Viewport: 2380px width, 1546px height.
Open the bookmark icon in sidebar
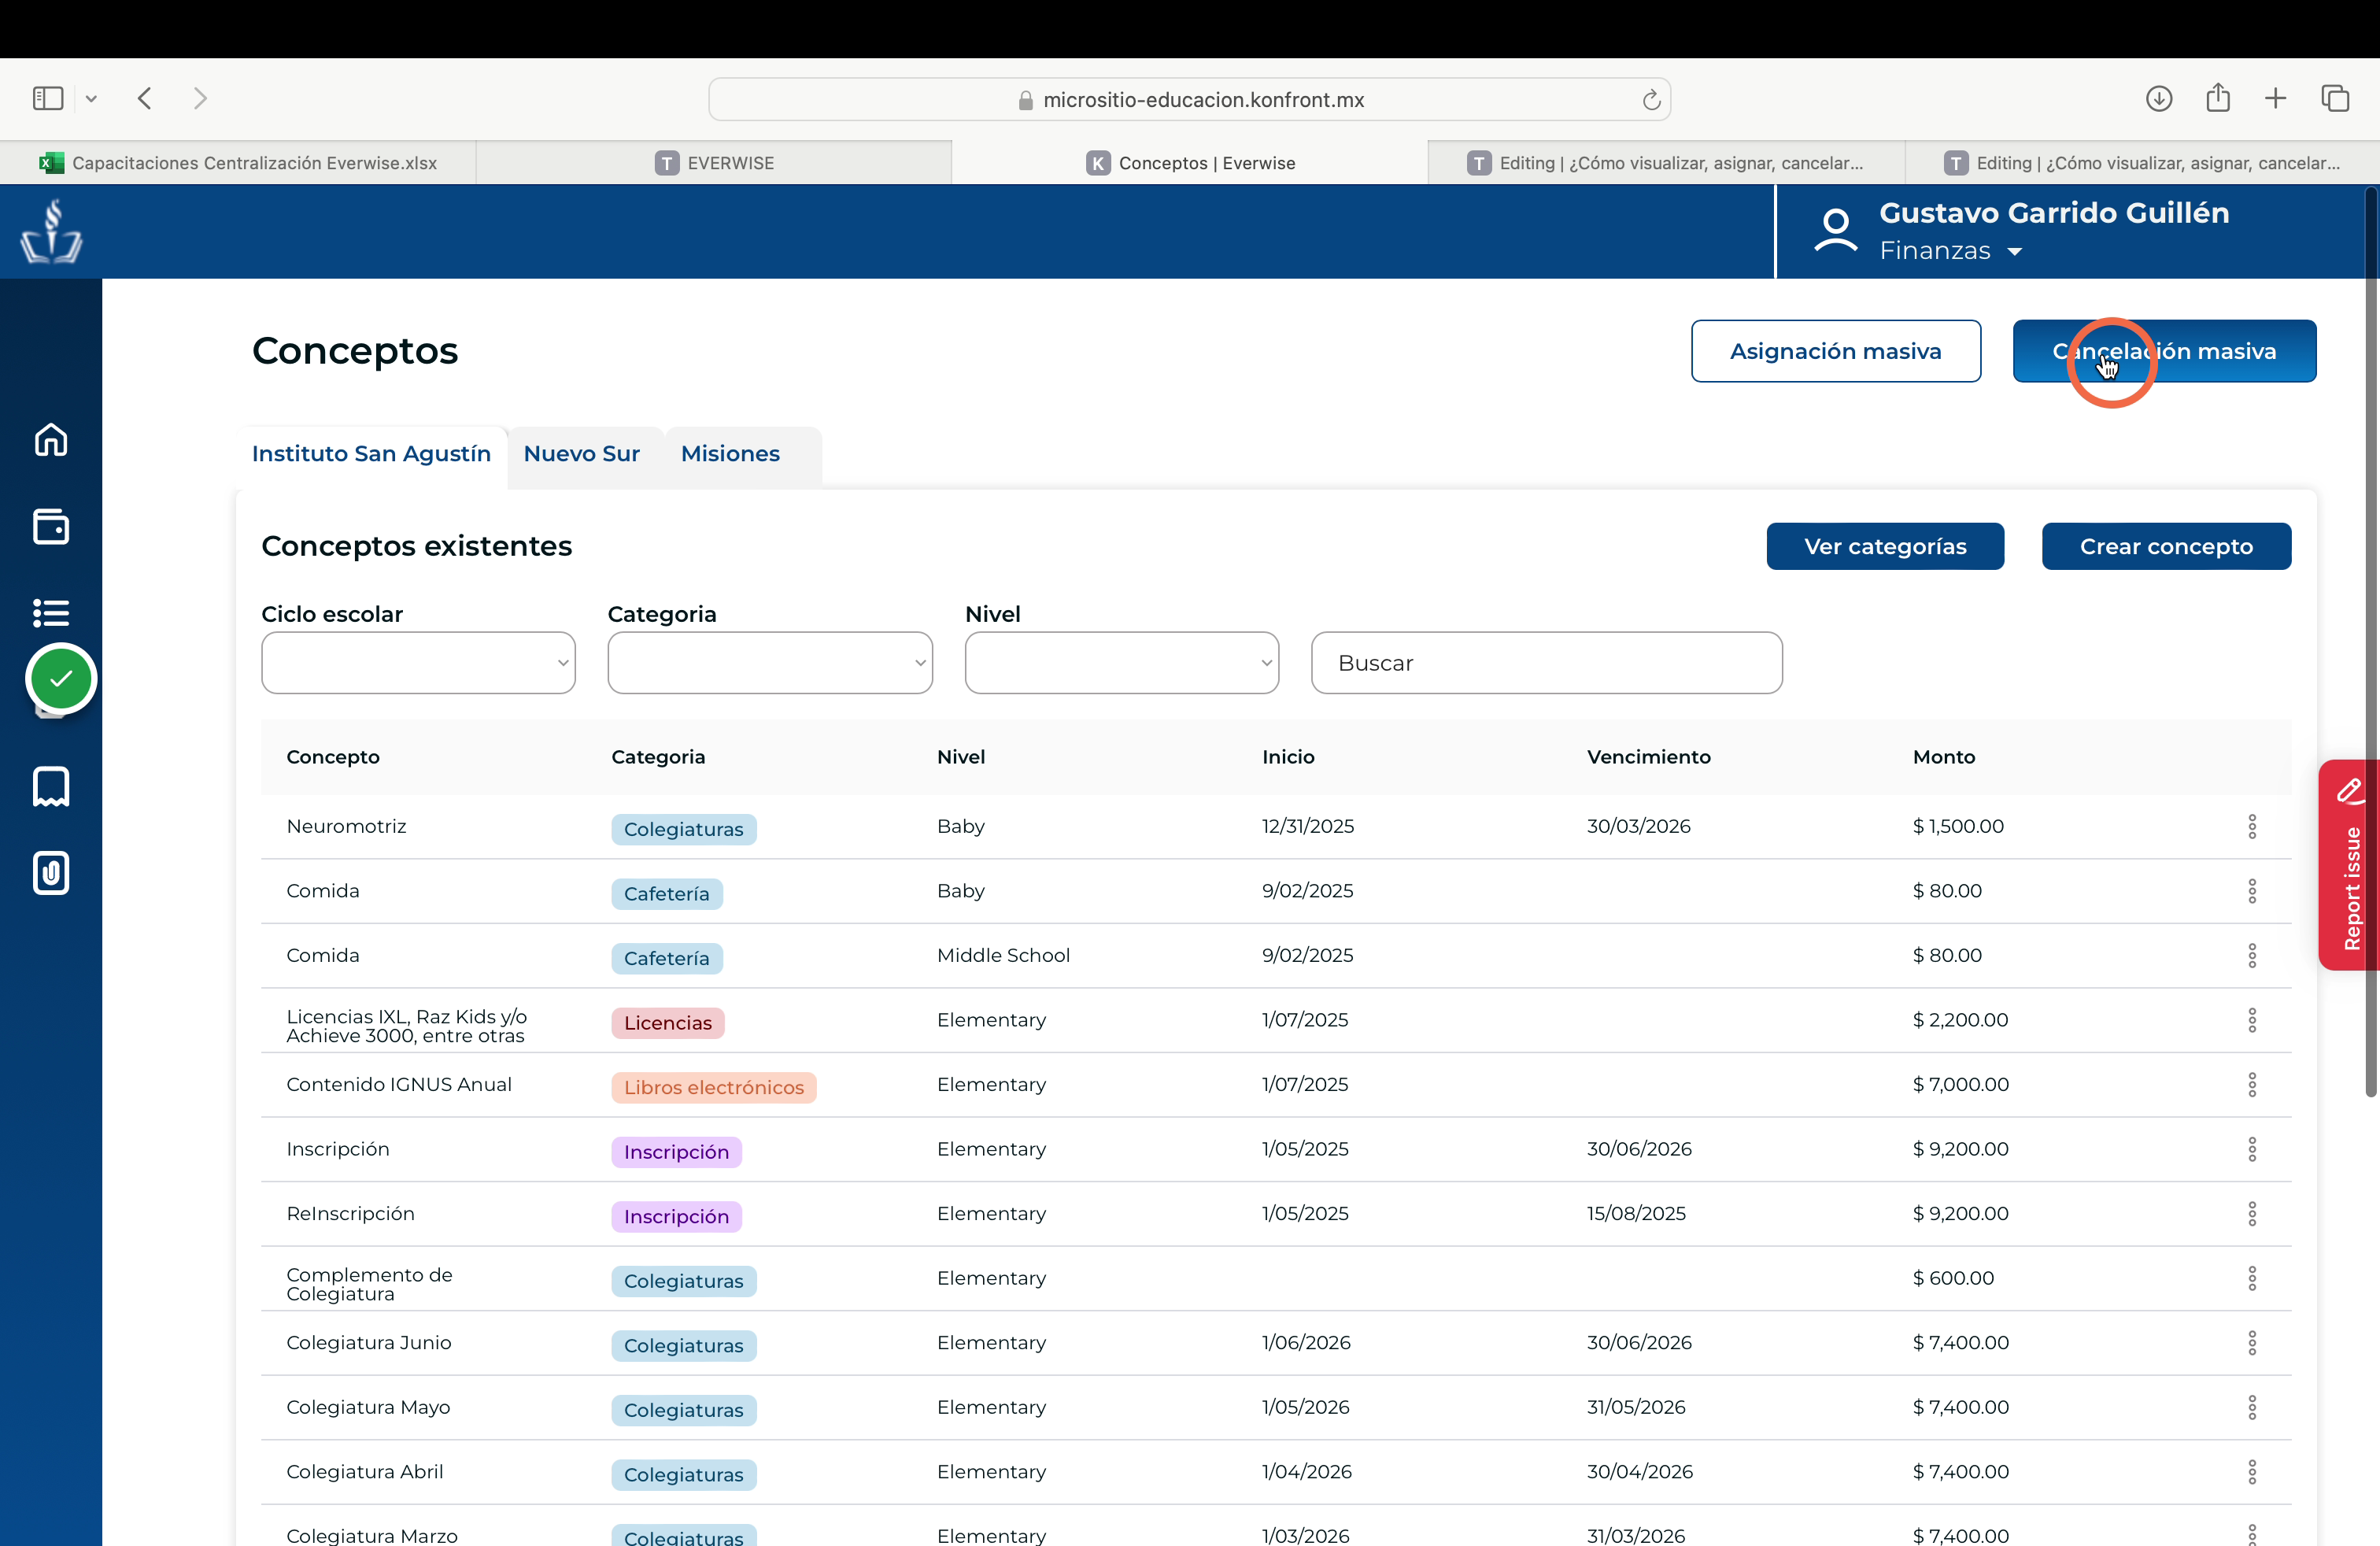(51, 787)
